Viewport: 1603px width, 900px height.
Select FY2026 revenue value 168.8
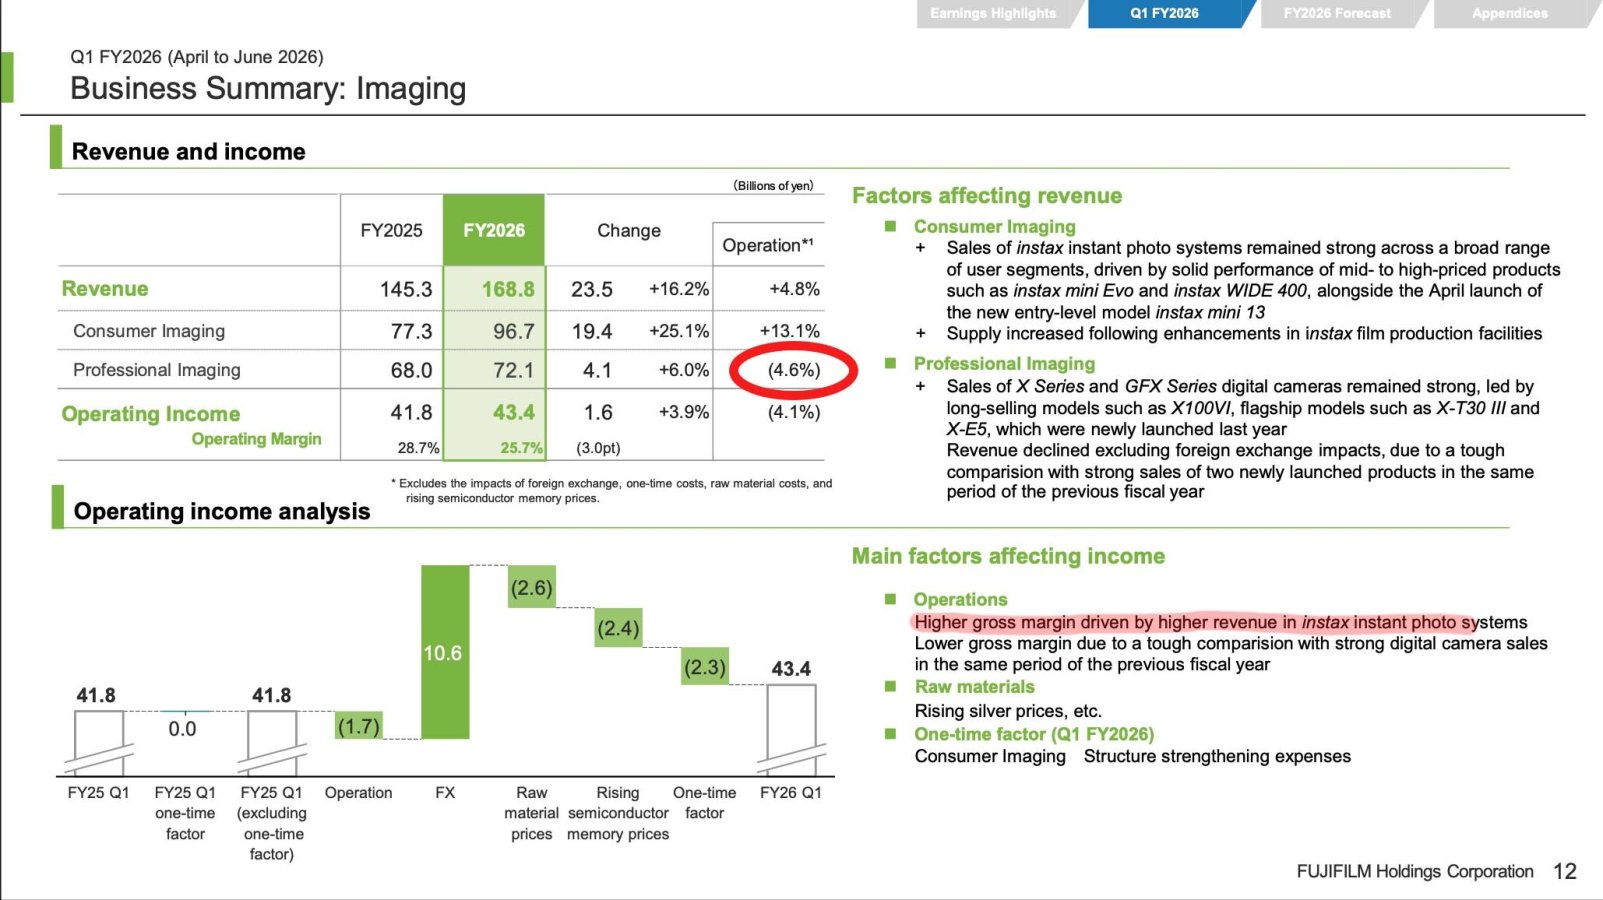tap(508, 290)
